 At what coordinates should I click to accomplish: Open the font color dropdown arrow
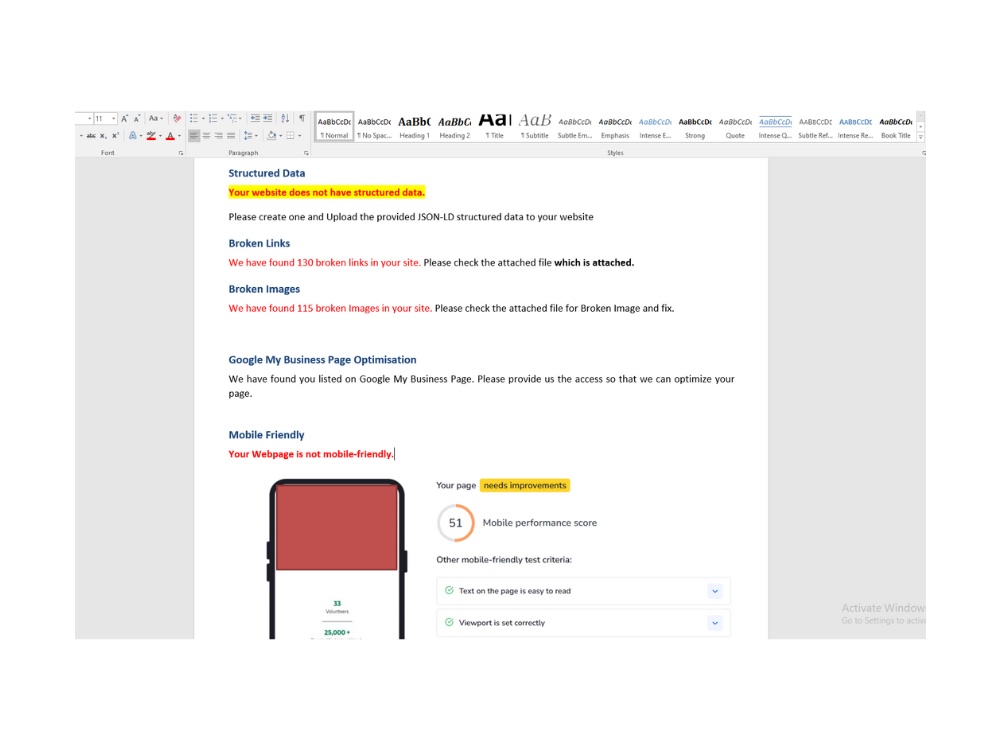click(179, 136)
